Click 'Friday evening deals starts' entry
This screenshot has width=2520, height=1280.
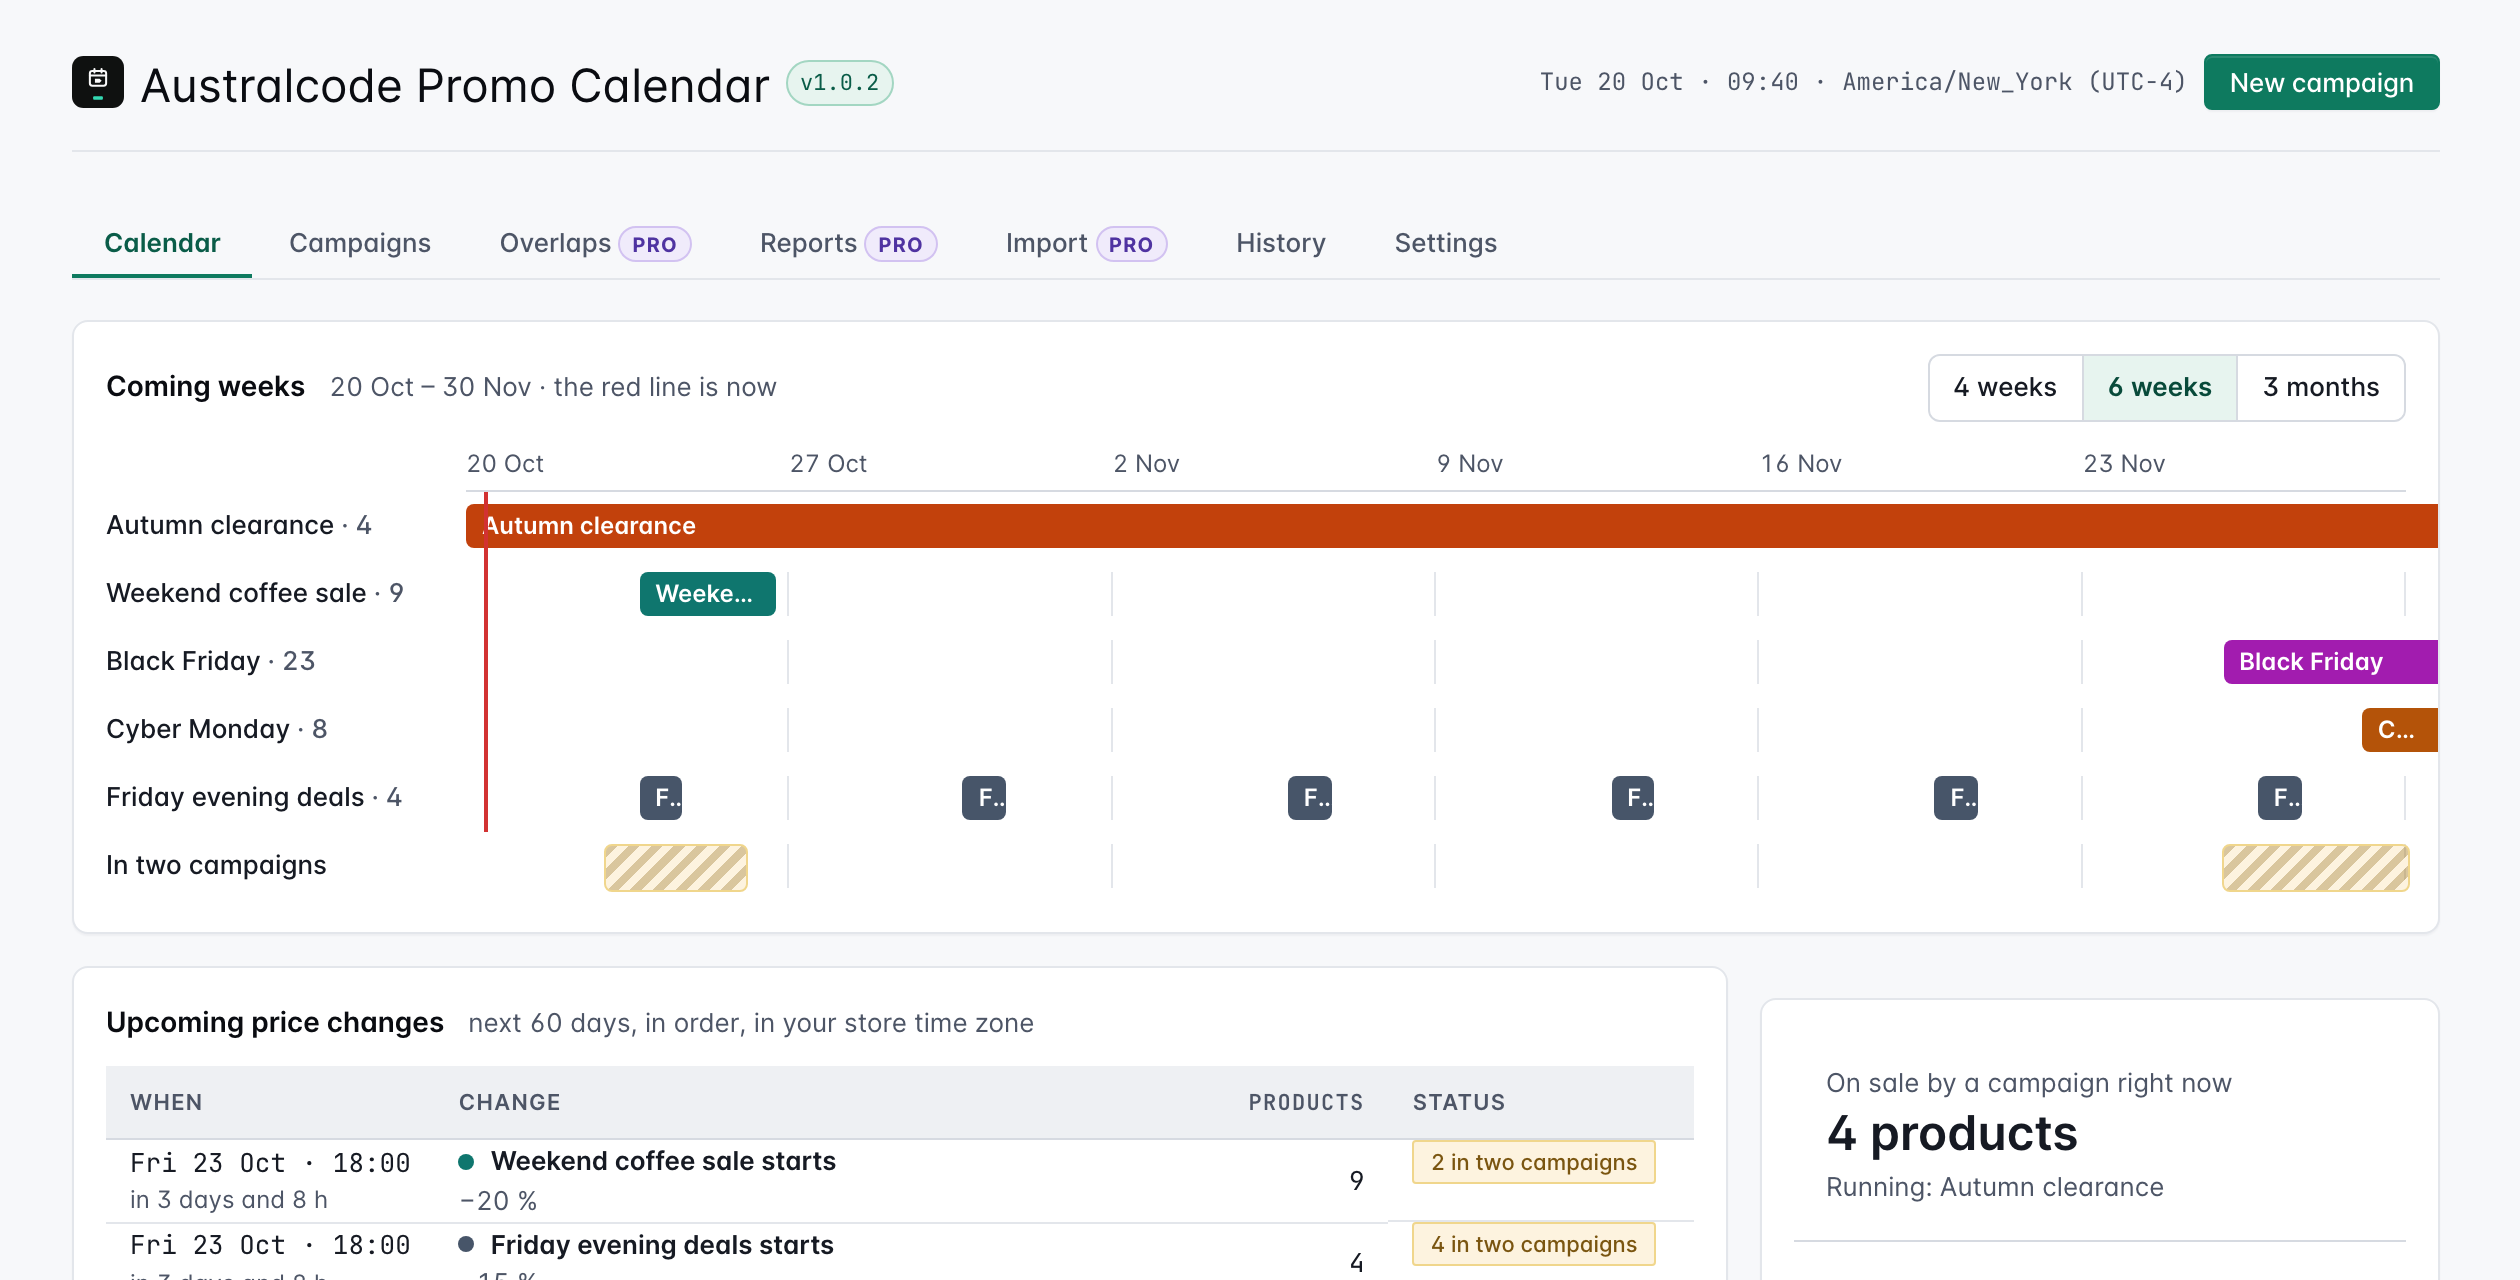coord(662,1245)
